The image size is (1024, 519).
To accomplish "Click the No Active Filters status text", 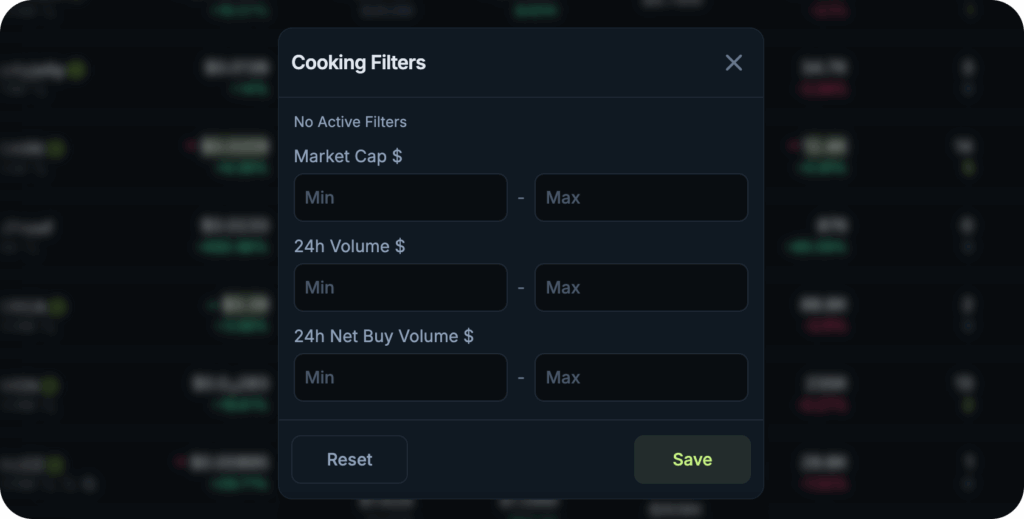I will (x=350, y=122).
